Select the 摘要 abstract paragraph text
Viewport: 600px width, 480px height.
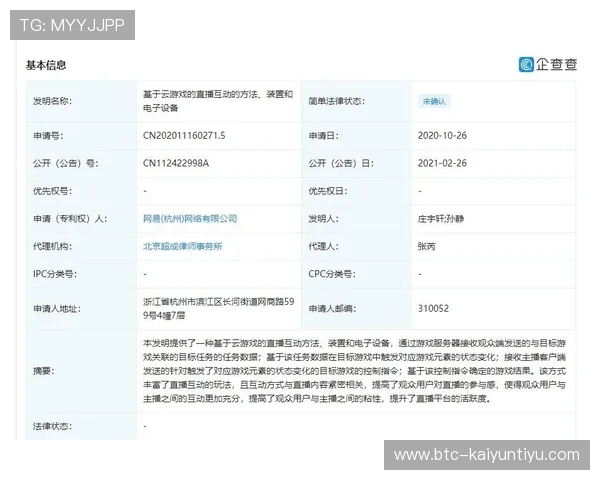pyautogui.click(x=354, y=371)
